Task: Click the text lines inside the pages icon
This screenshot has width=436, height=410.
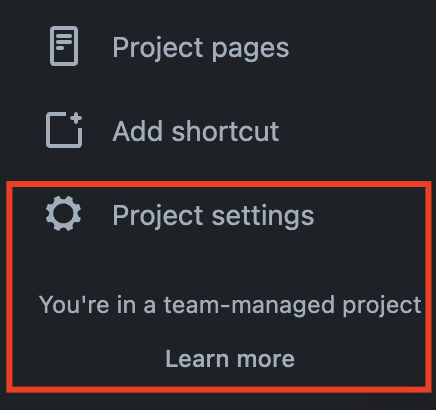Action: pos(64,42)
